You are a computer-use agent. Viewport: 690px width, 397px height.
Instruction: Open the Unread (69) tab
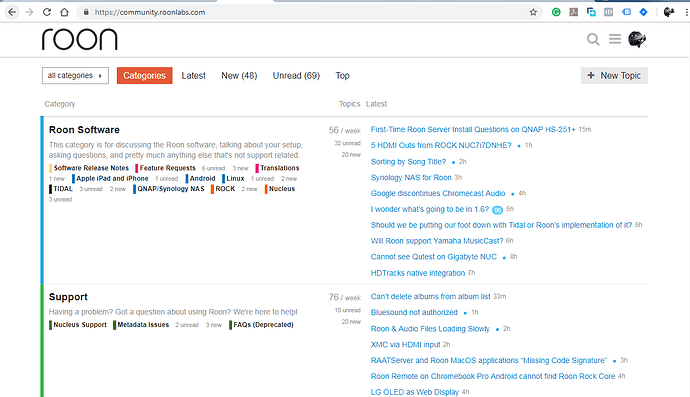click(x=296, y=76)
